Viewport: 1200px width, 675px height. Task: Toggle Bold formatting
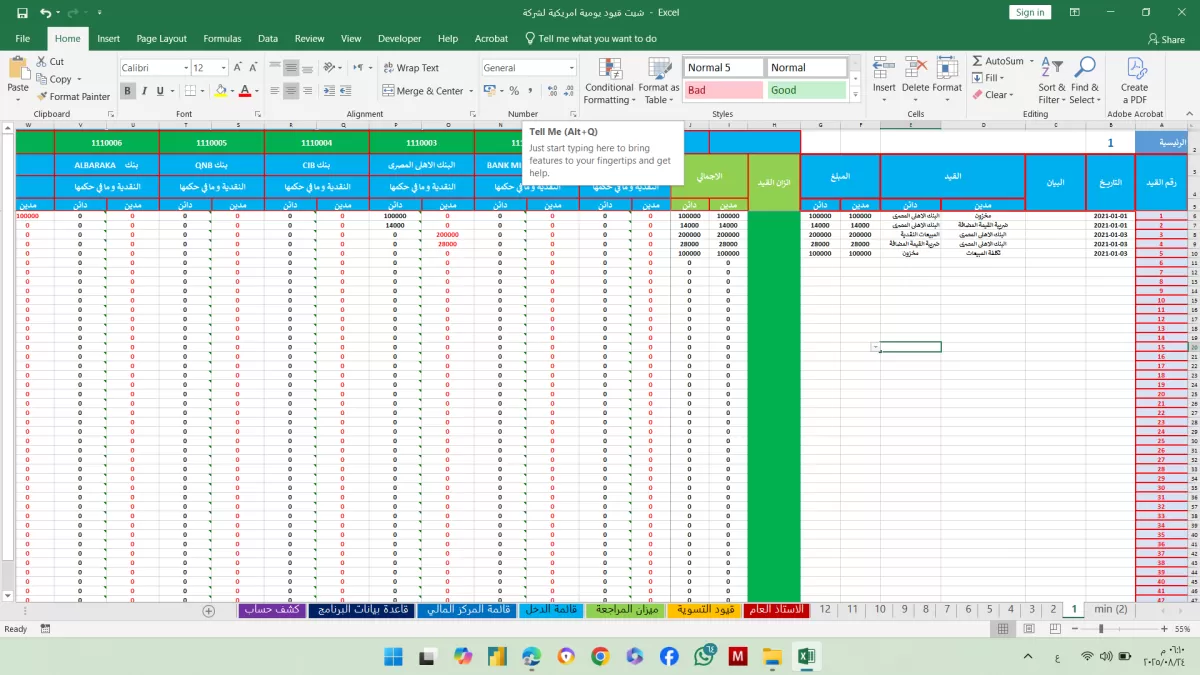(128, 91)
